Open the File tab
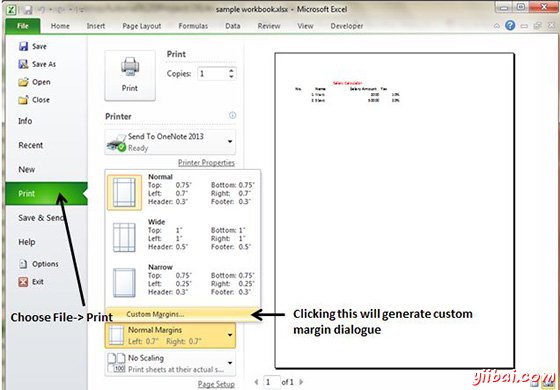The width and height of the screenshot is (560, 390). coord(23,26)
